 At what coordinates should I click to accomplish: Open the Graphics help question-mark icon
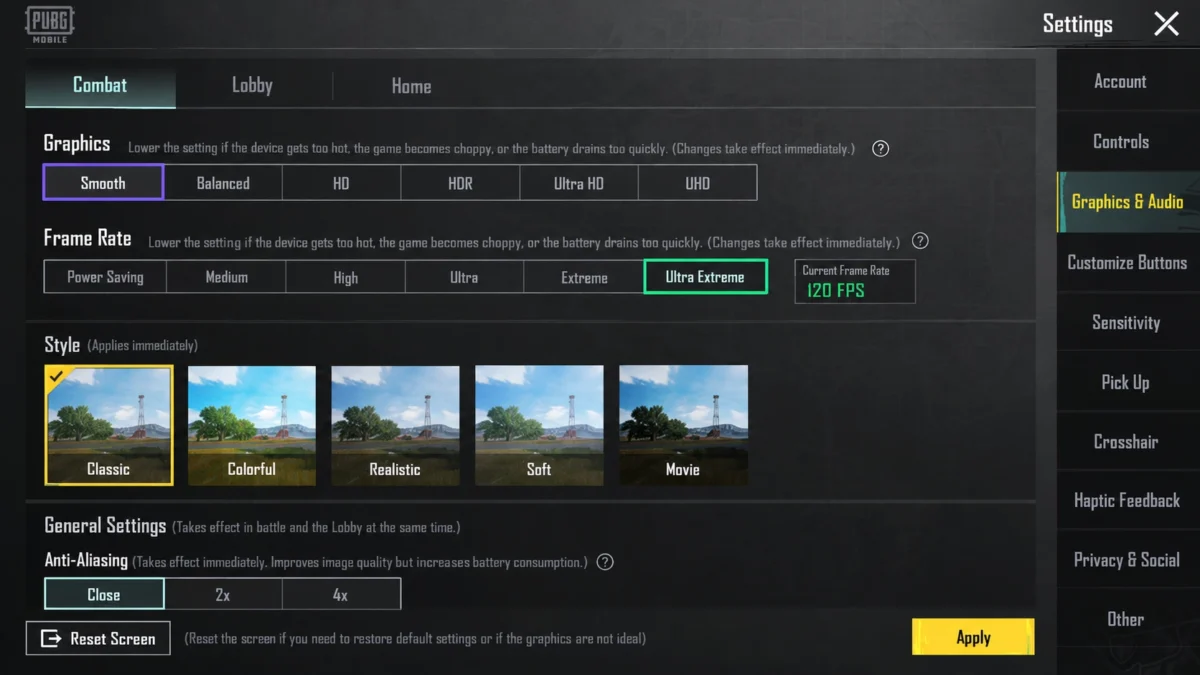pyautogui.click(x=880, y=149)
